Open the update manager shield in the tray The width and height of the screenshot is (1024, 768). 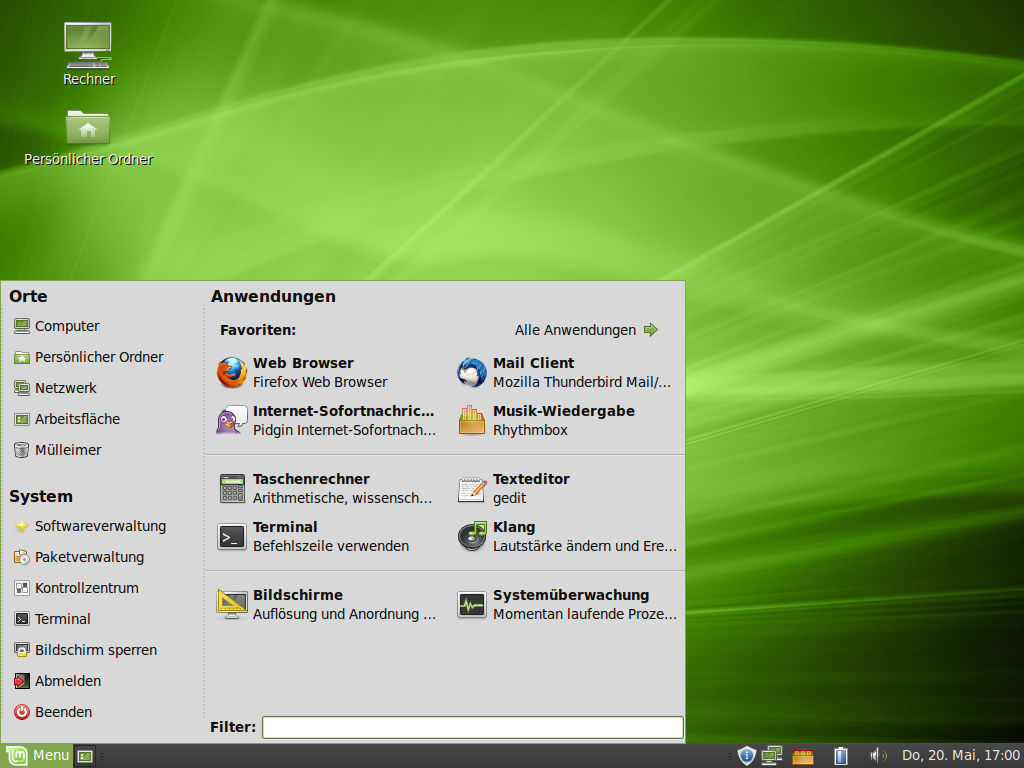pos(746,755)
